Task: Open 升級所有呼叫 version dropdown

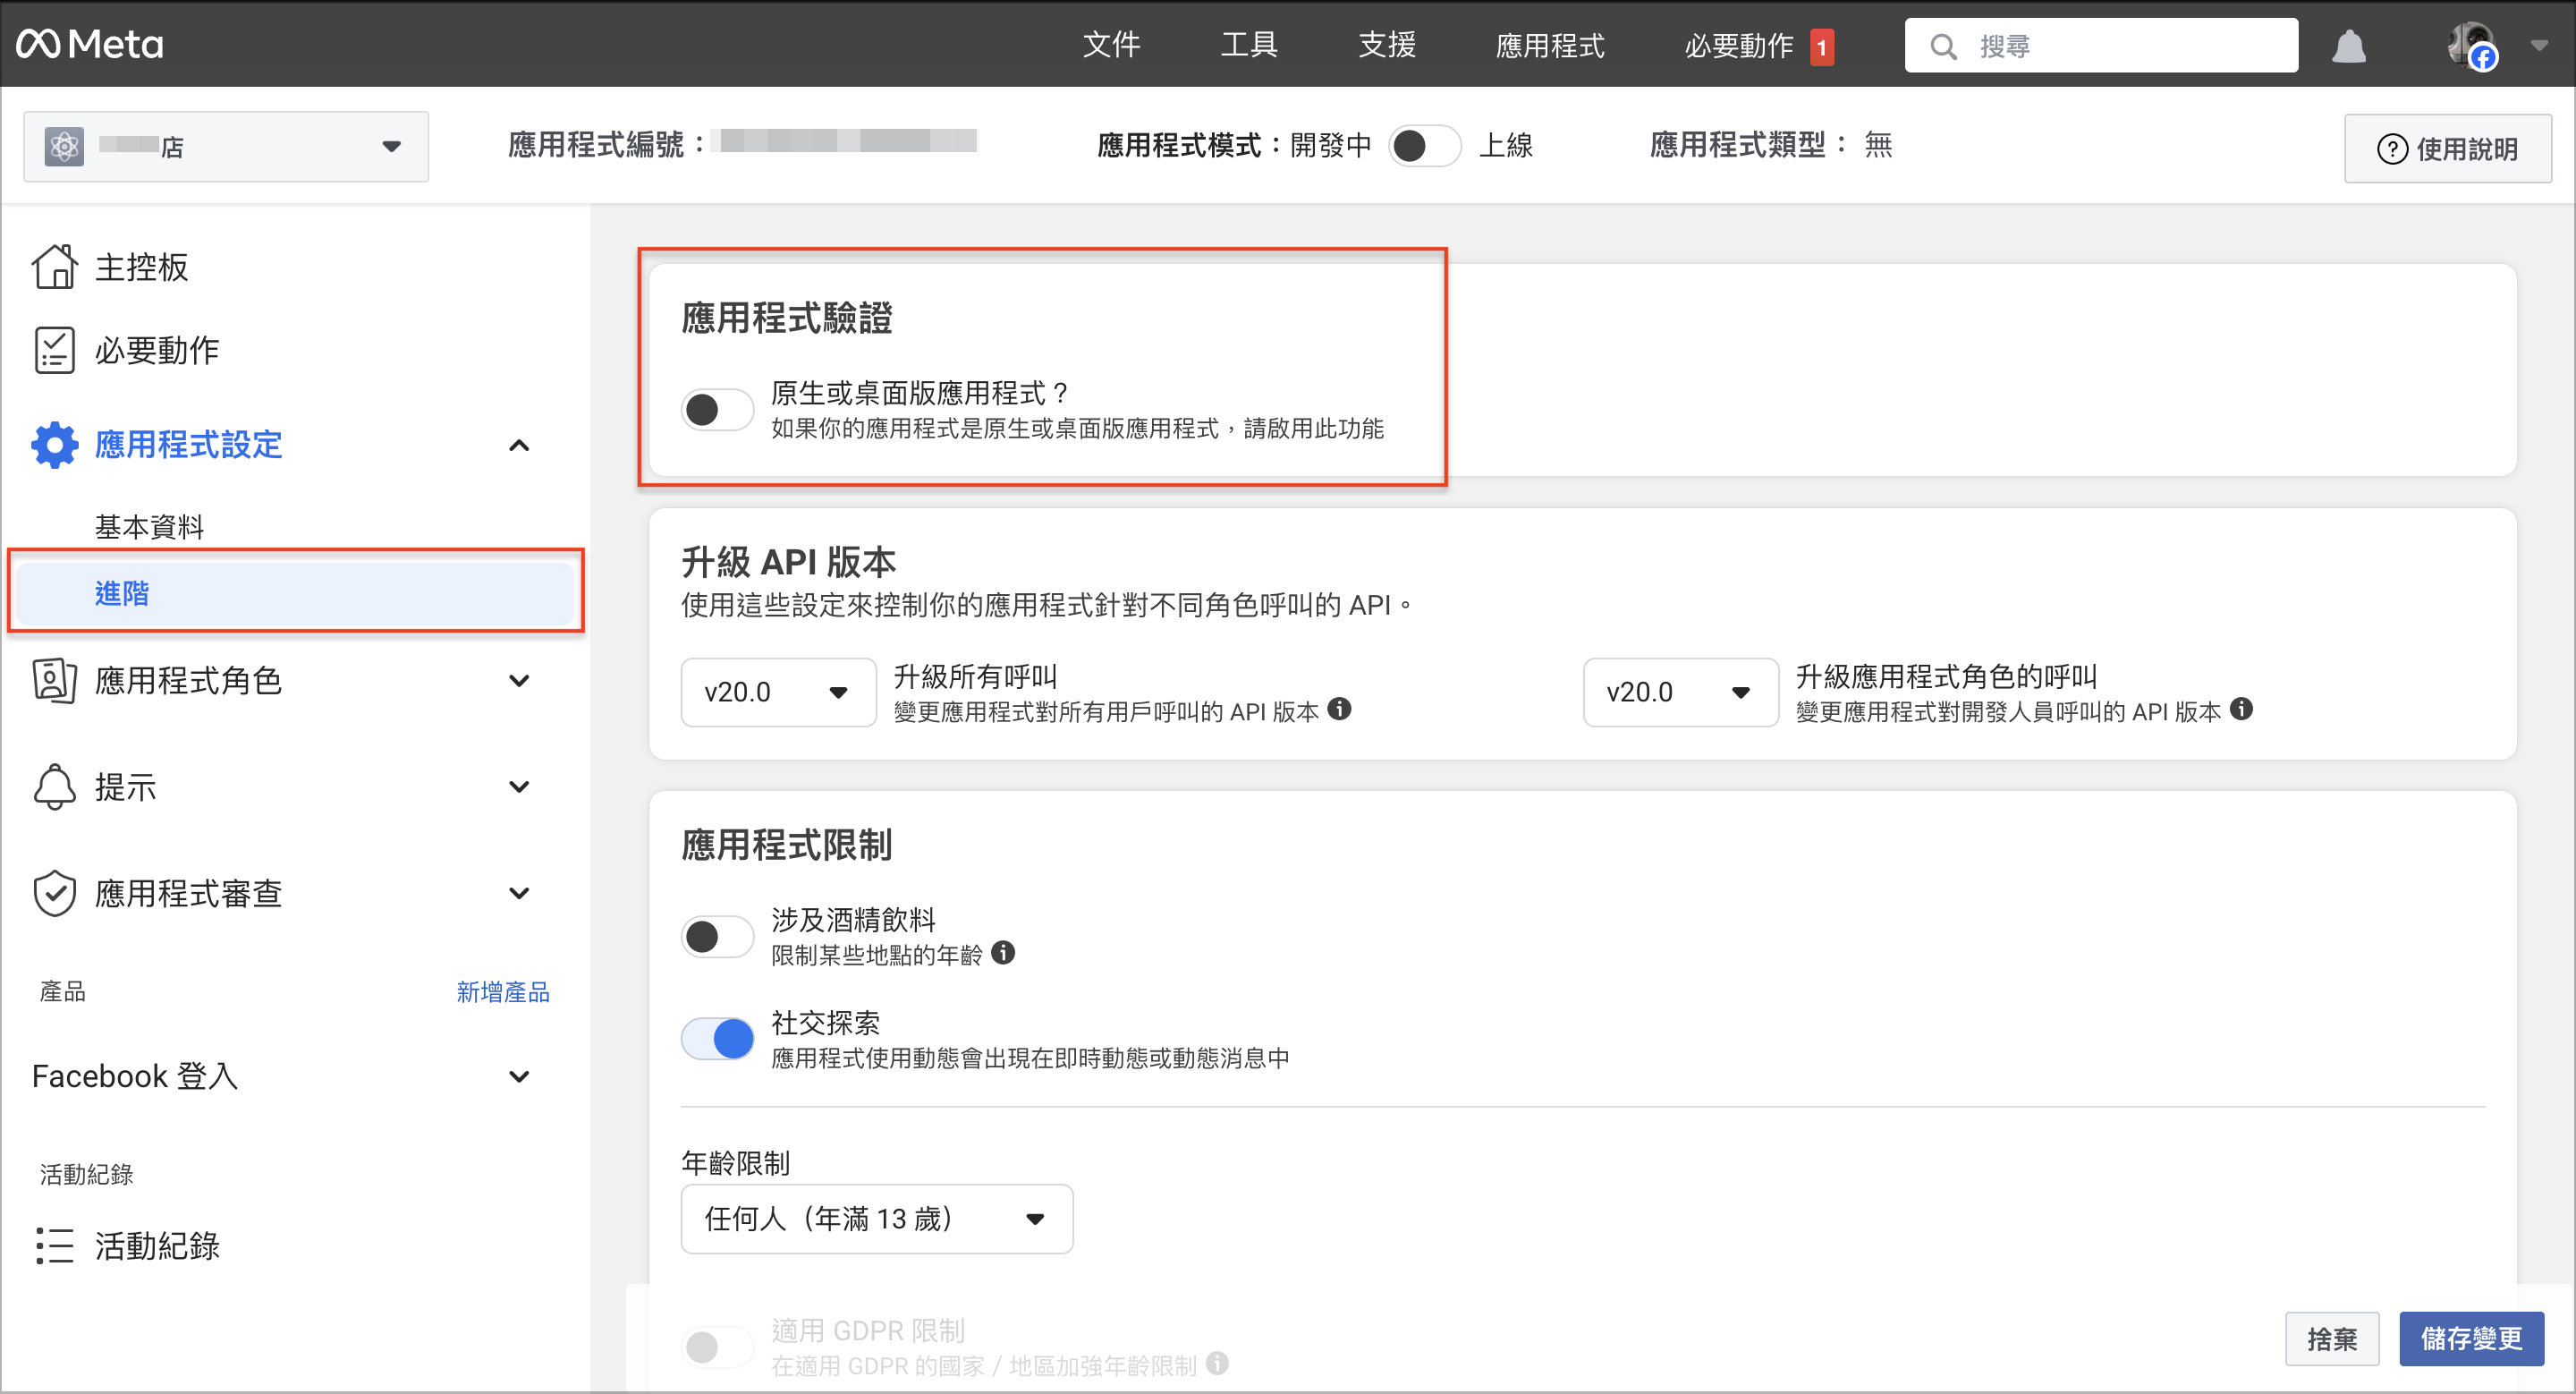Action: click(778, 692)
